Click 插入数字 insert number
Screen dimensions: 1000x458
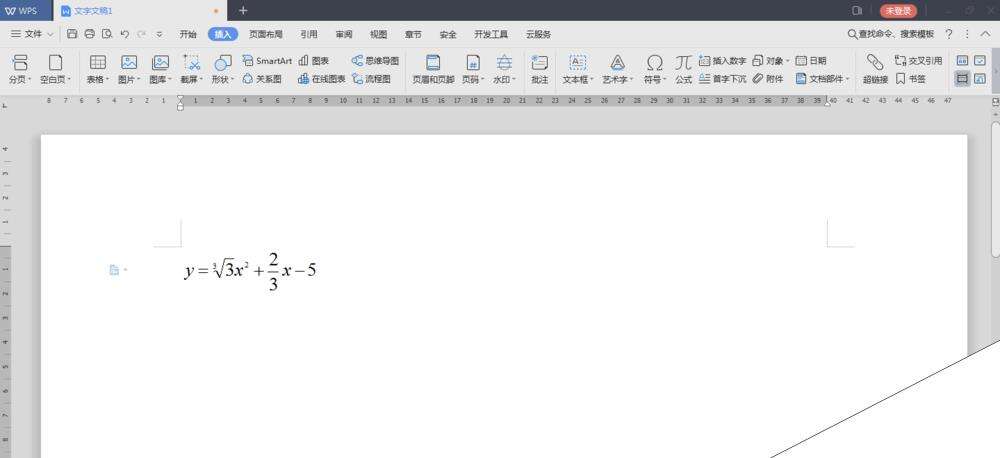(723, 61)
